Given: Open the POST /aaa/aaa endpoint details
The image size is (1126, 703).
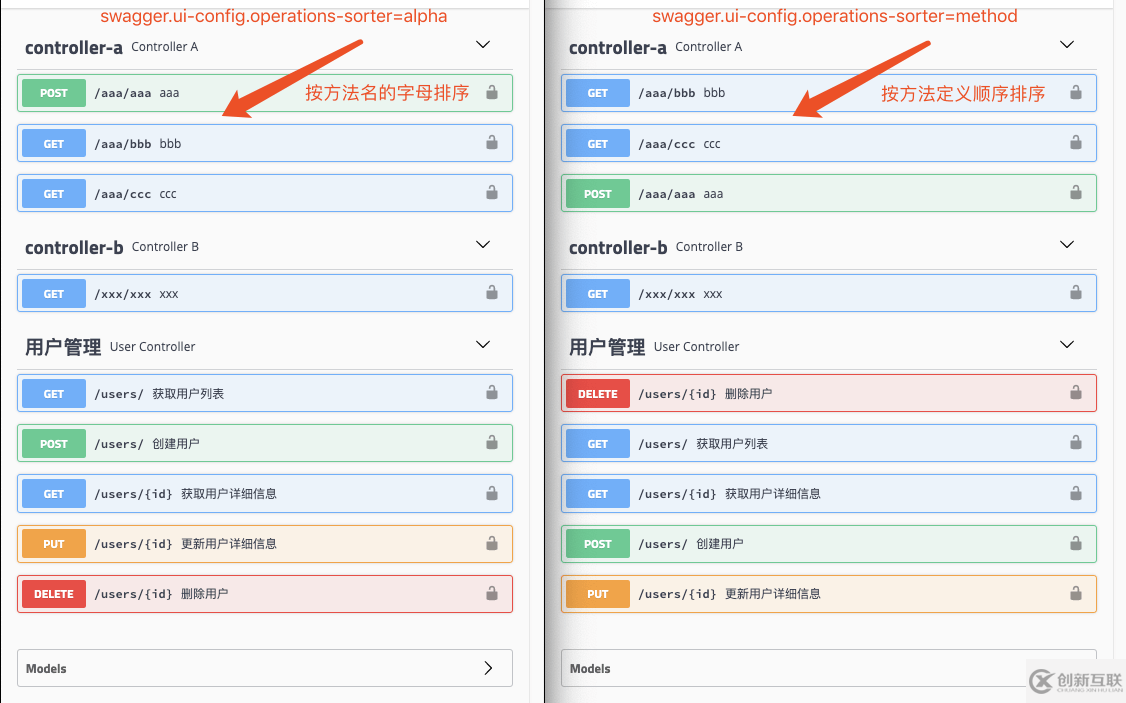Looking at the screenshot, I should (x=200, y=92).
